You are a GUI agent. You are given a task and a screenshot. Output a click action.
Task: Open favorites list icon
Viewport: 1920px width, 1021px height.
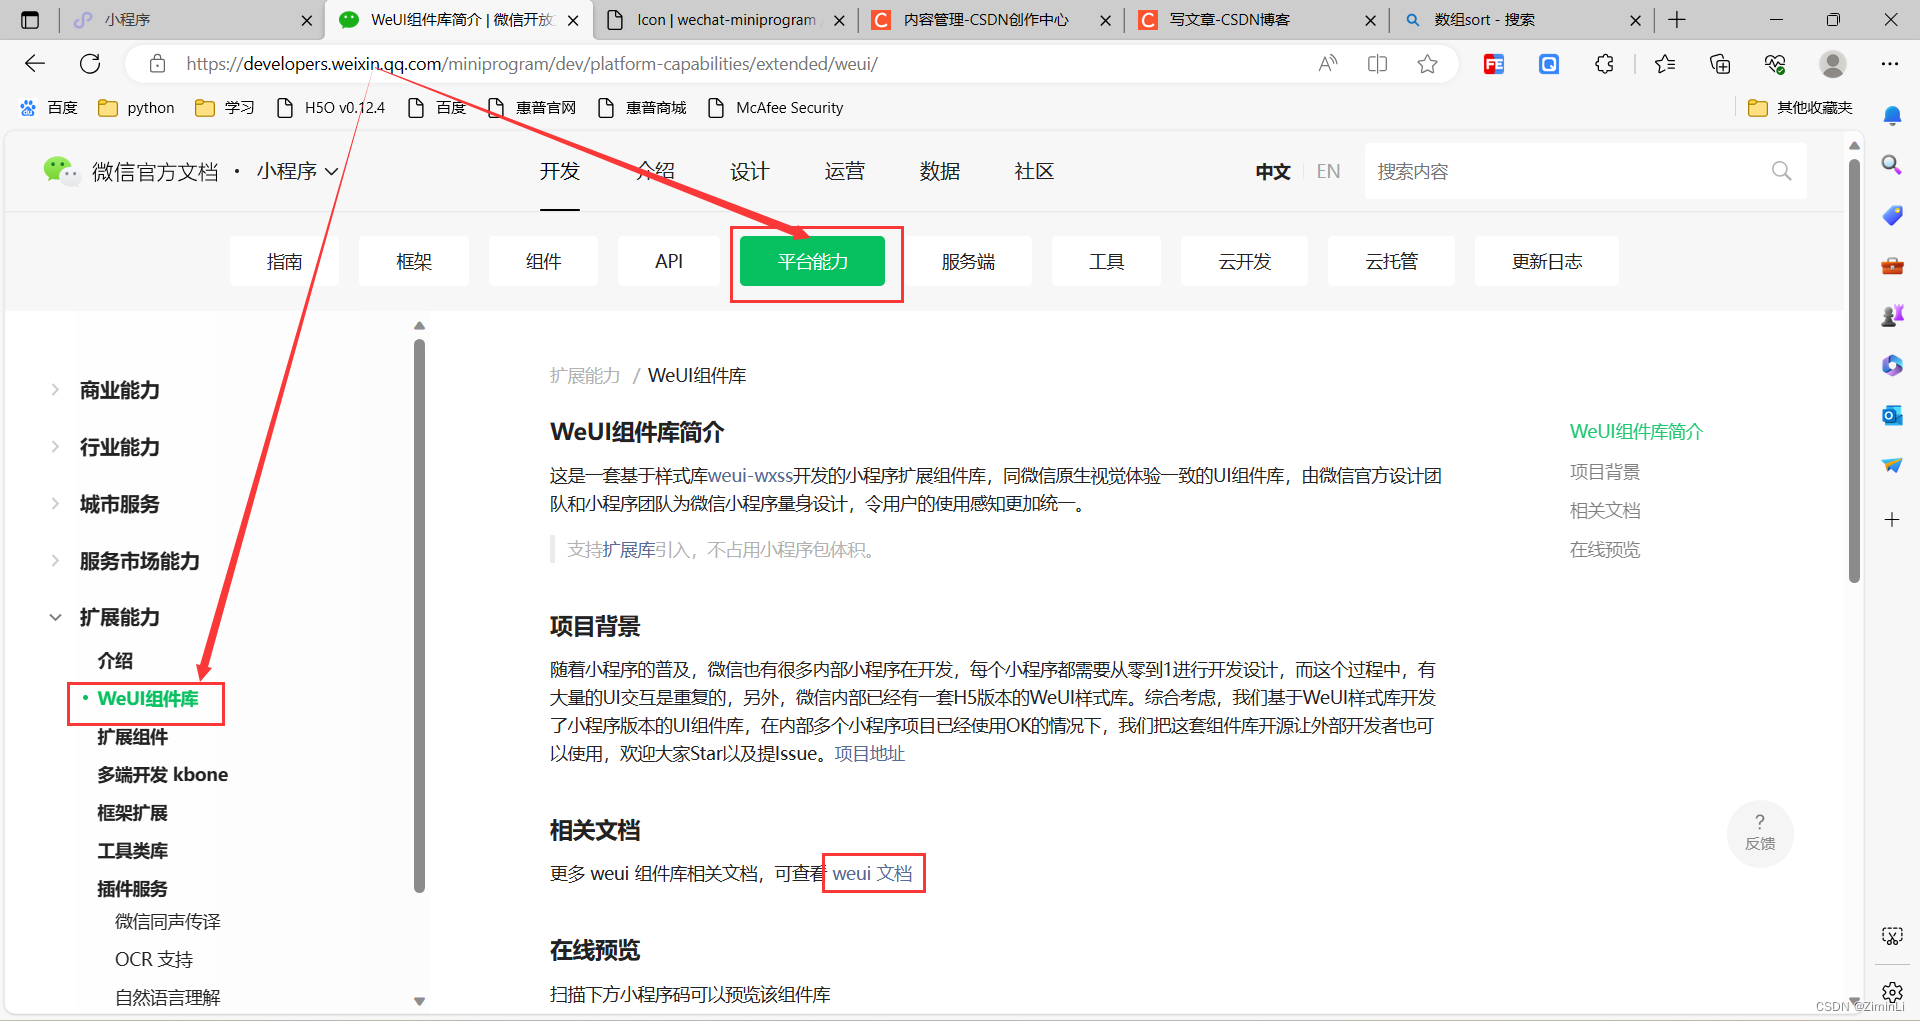pyautogui.click(x=1665, y=64)
